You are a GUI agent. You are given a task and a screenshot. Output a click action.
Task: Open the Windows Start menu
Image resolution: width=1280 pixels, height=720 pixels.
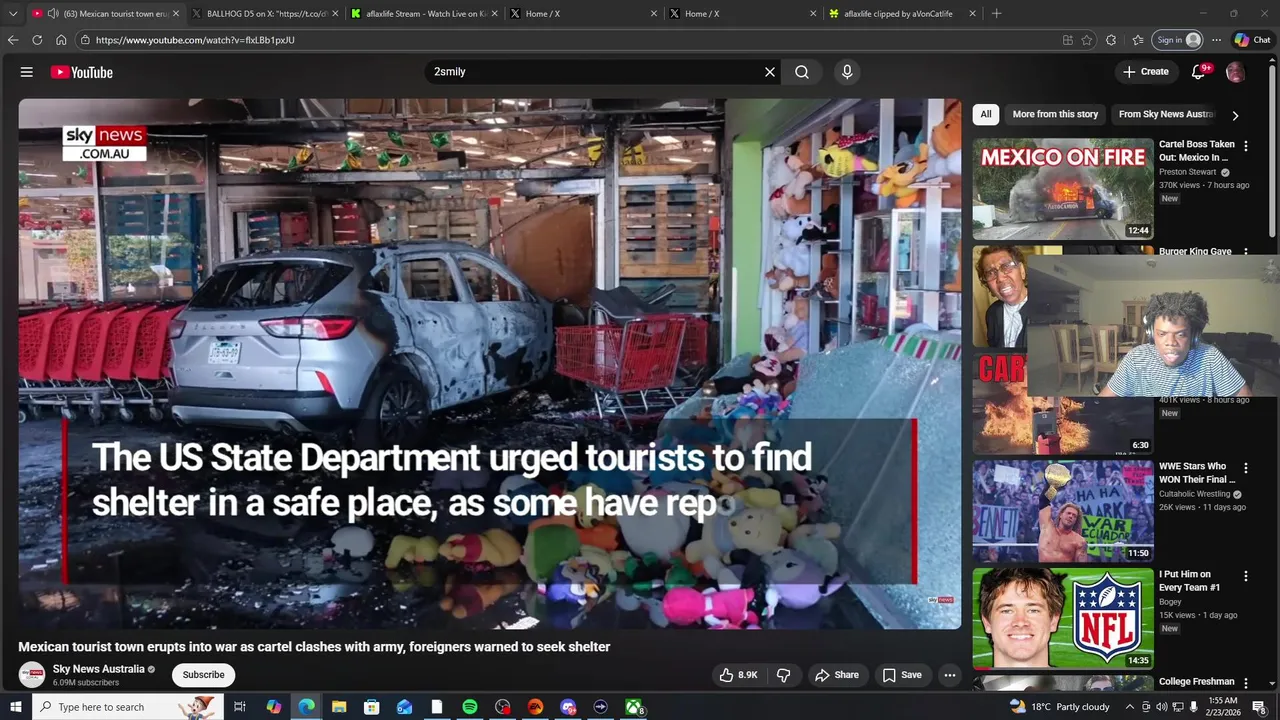[x=15, y=707]
